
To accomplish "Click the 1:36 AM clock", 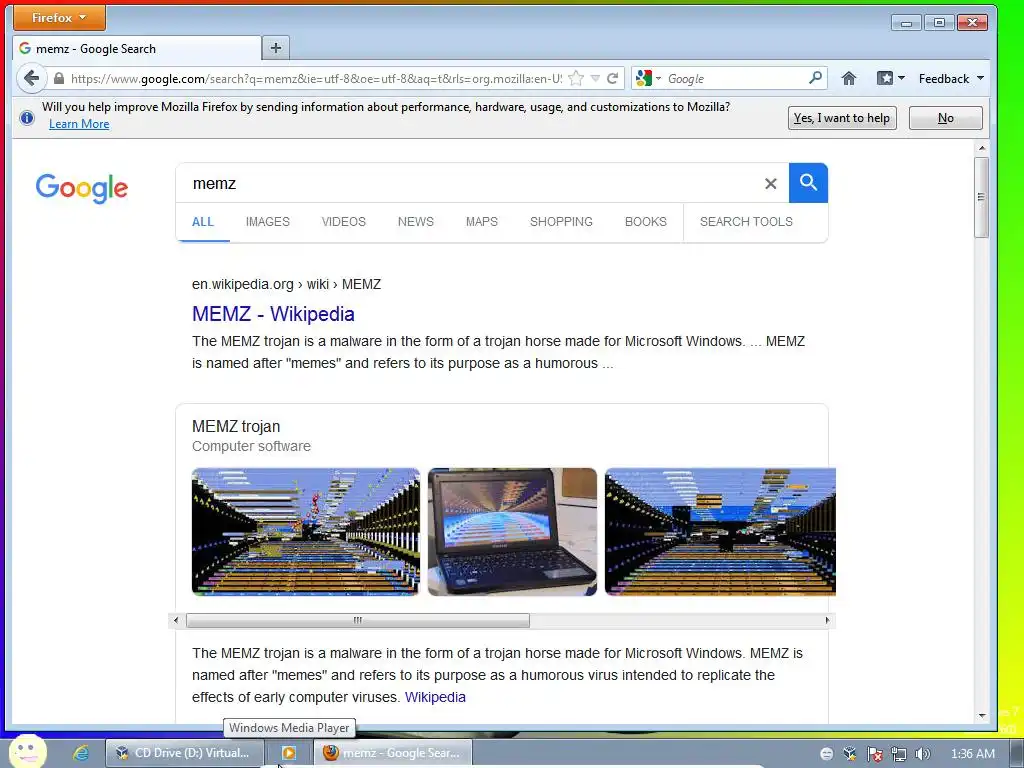I will [x=972, y=754].
